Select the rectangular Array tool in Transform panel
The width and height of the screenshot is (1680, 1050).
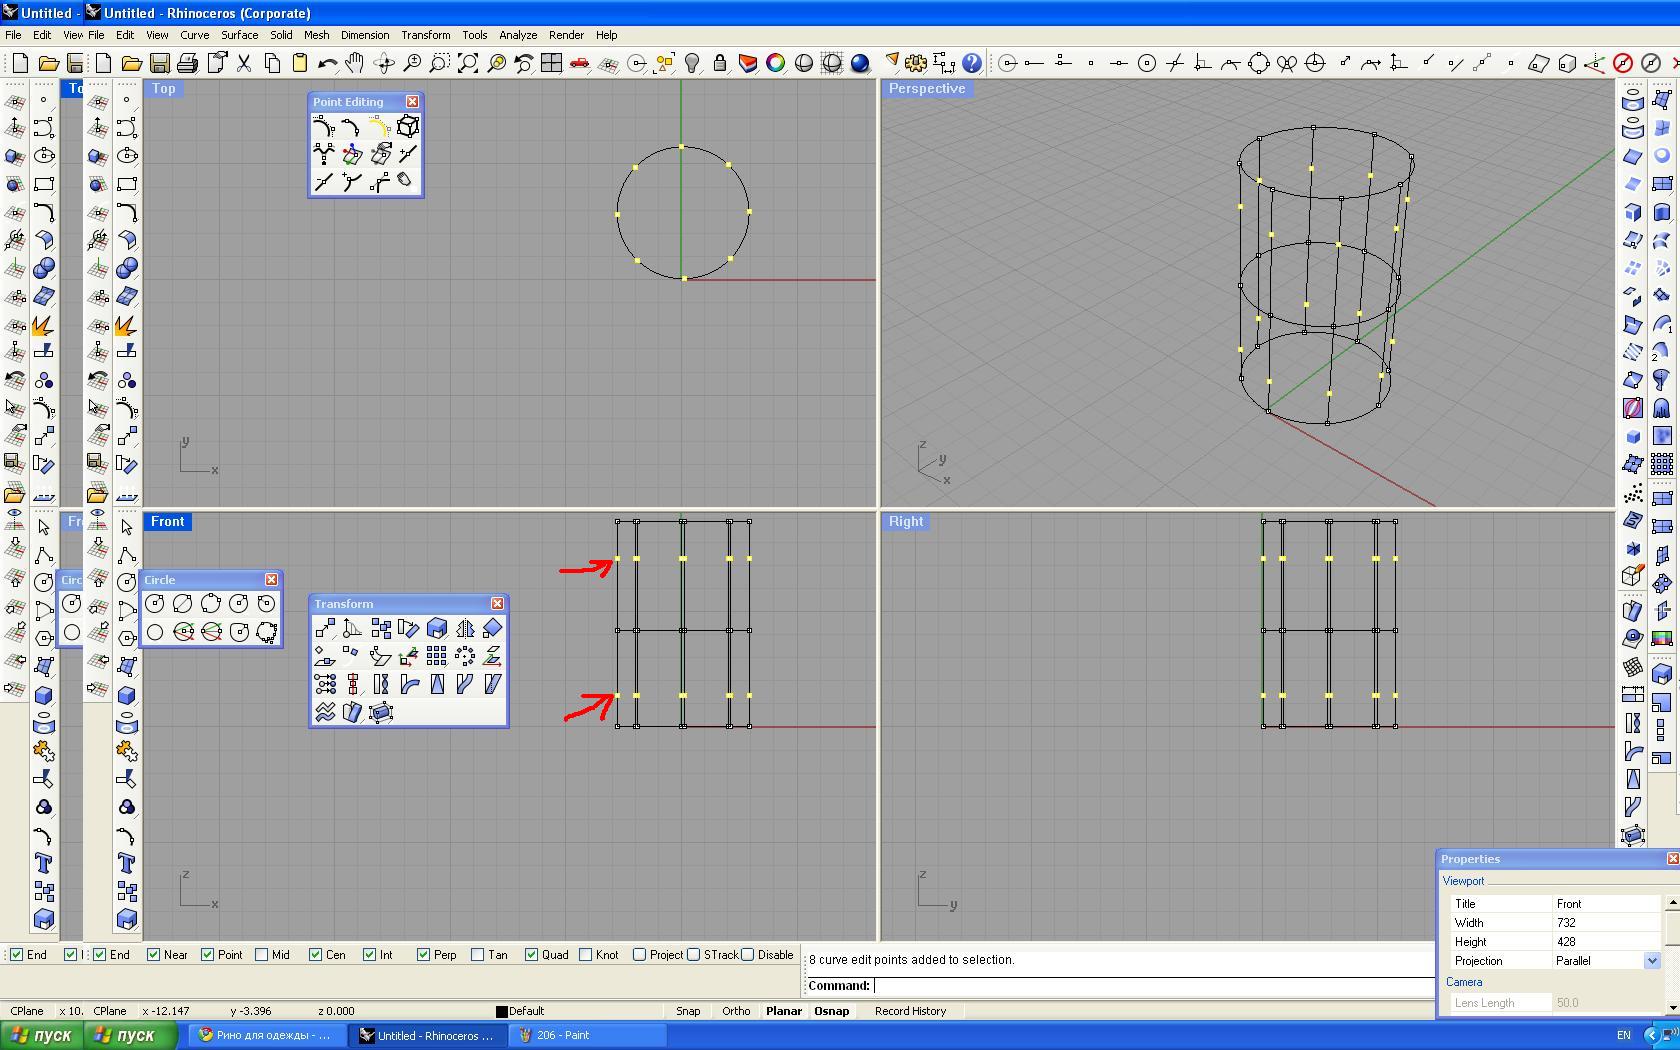tap(437, 656)
